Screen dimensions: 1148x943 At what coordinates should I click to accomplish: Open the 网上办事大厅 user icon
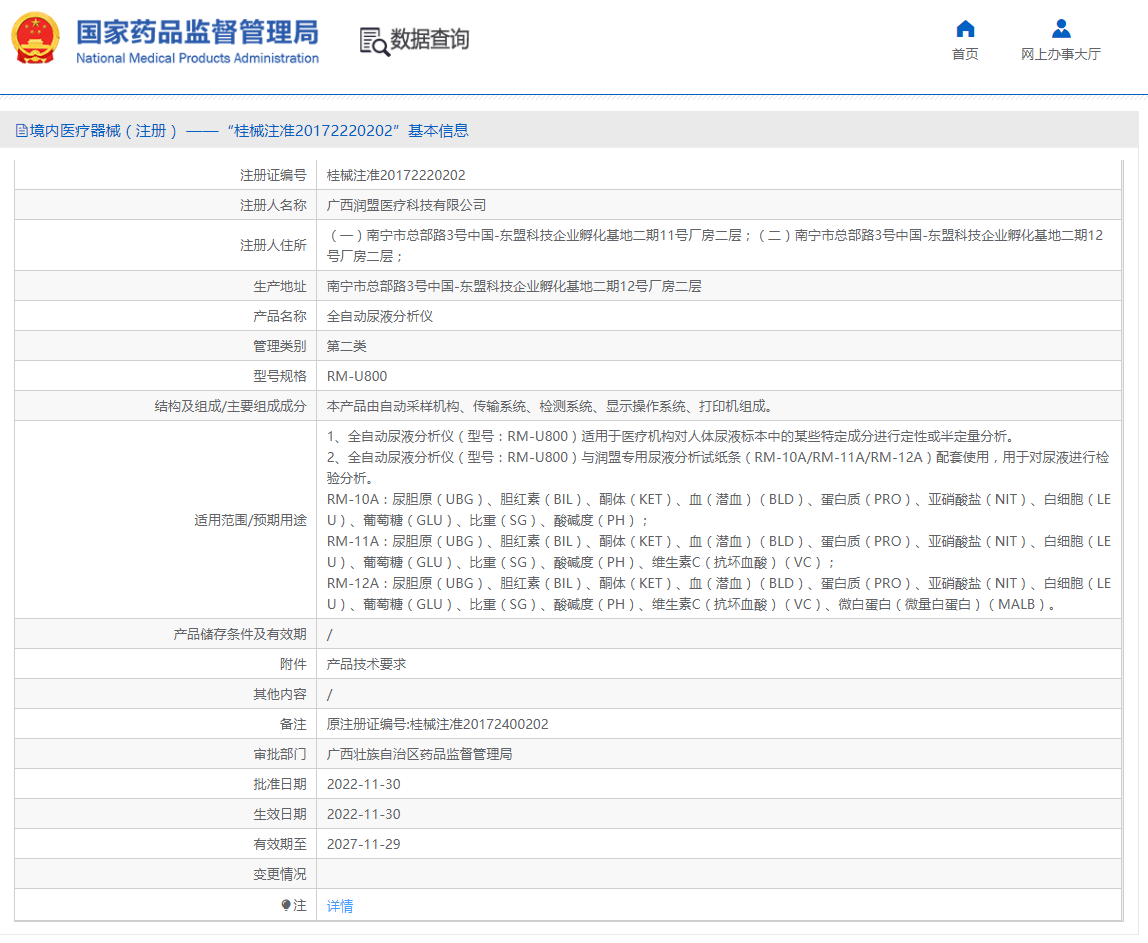(x=1061, y=29)
